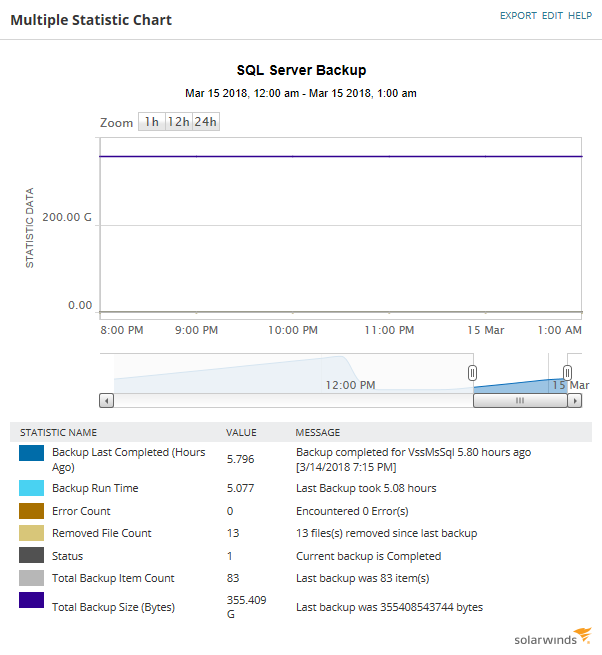Click the left range handle in navigator
Viewport: 602px width, 655px height.
(x=472, y=373)
